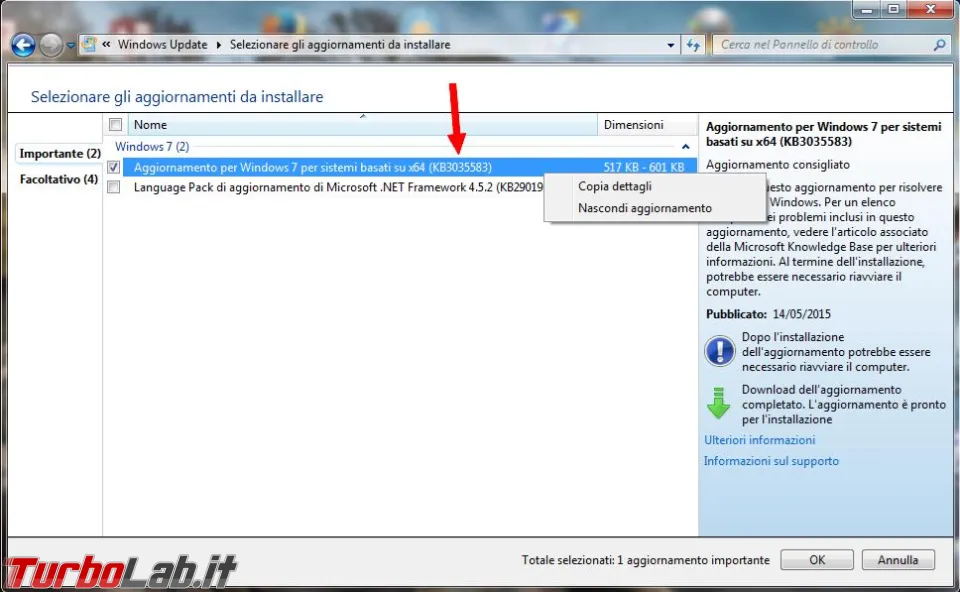Focus the 'Cerca nel Pannello di controllo' field

tap(825, 45)
